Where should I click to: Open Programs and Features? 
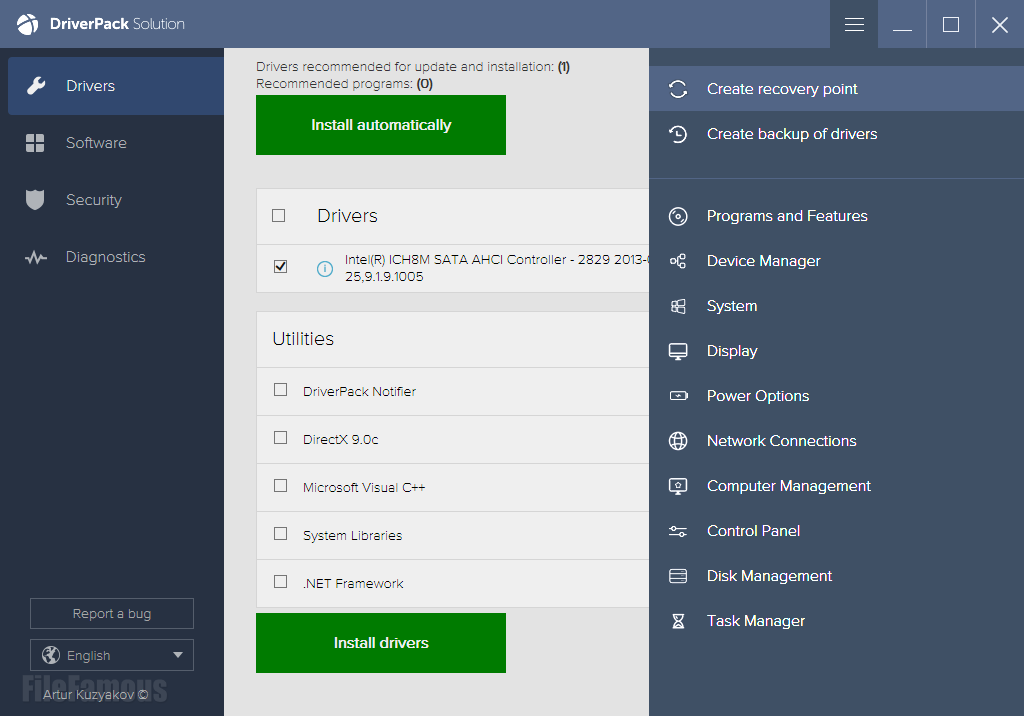click(x=837, y=216)
